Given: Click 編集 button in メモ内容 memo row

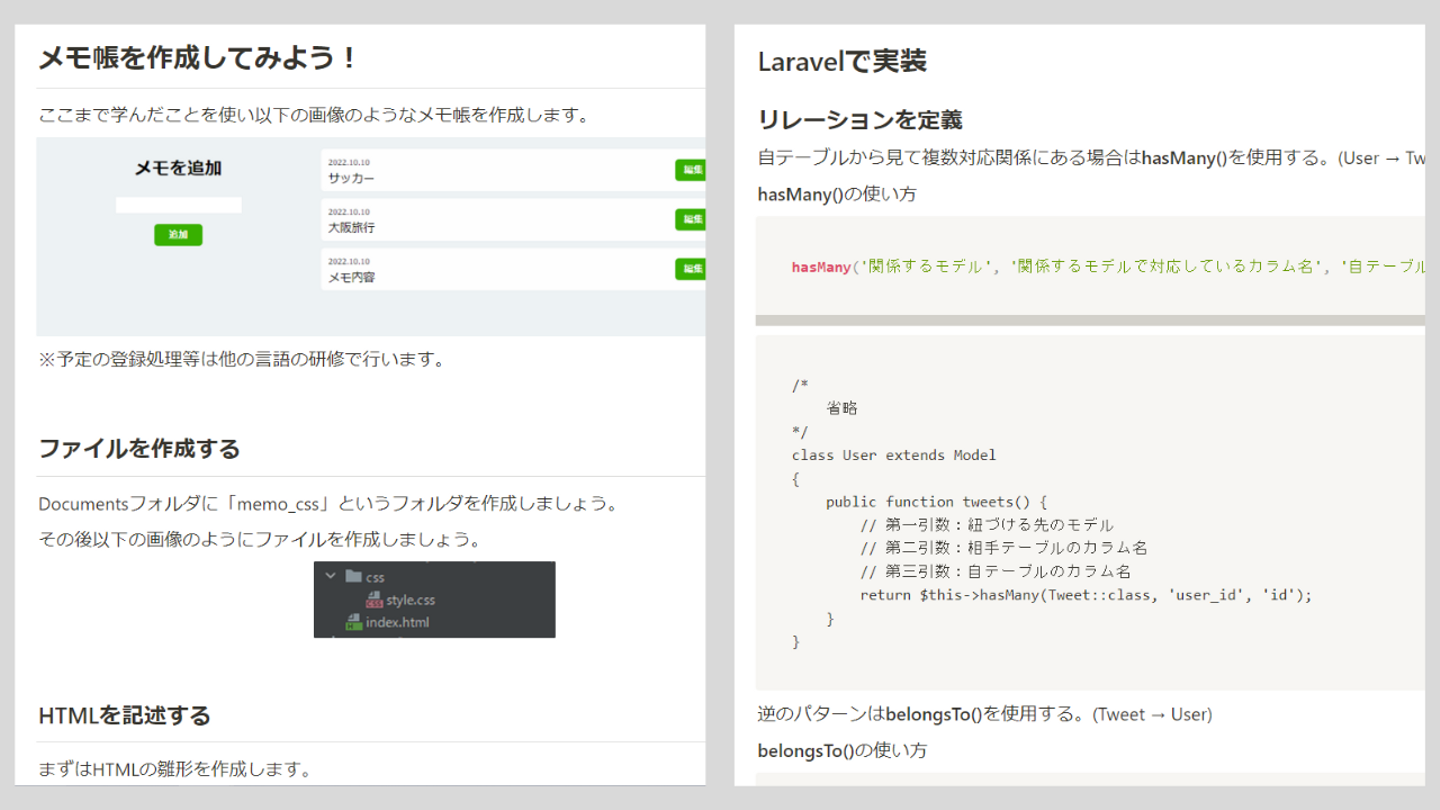Looking at the screenshot, I should point(690,268).
